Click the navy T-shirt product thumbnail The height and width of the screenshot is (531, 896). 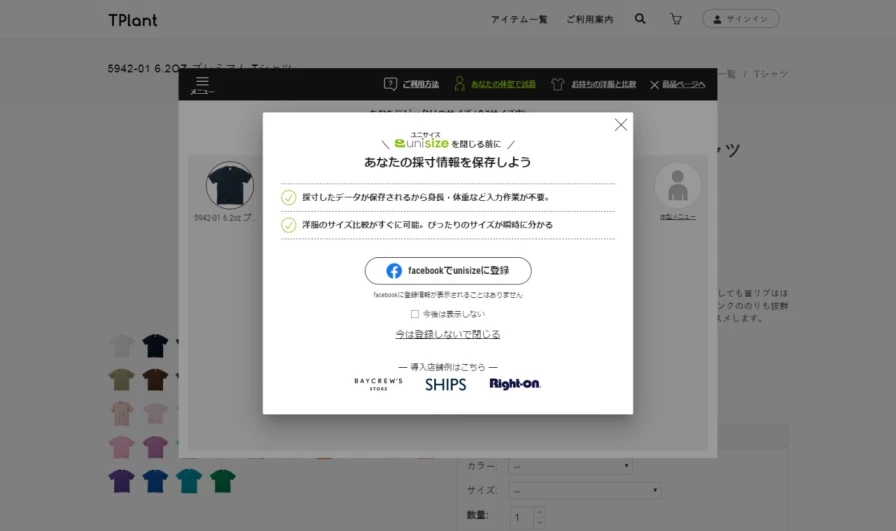click(x=229, y=186)
